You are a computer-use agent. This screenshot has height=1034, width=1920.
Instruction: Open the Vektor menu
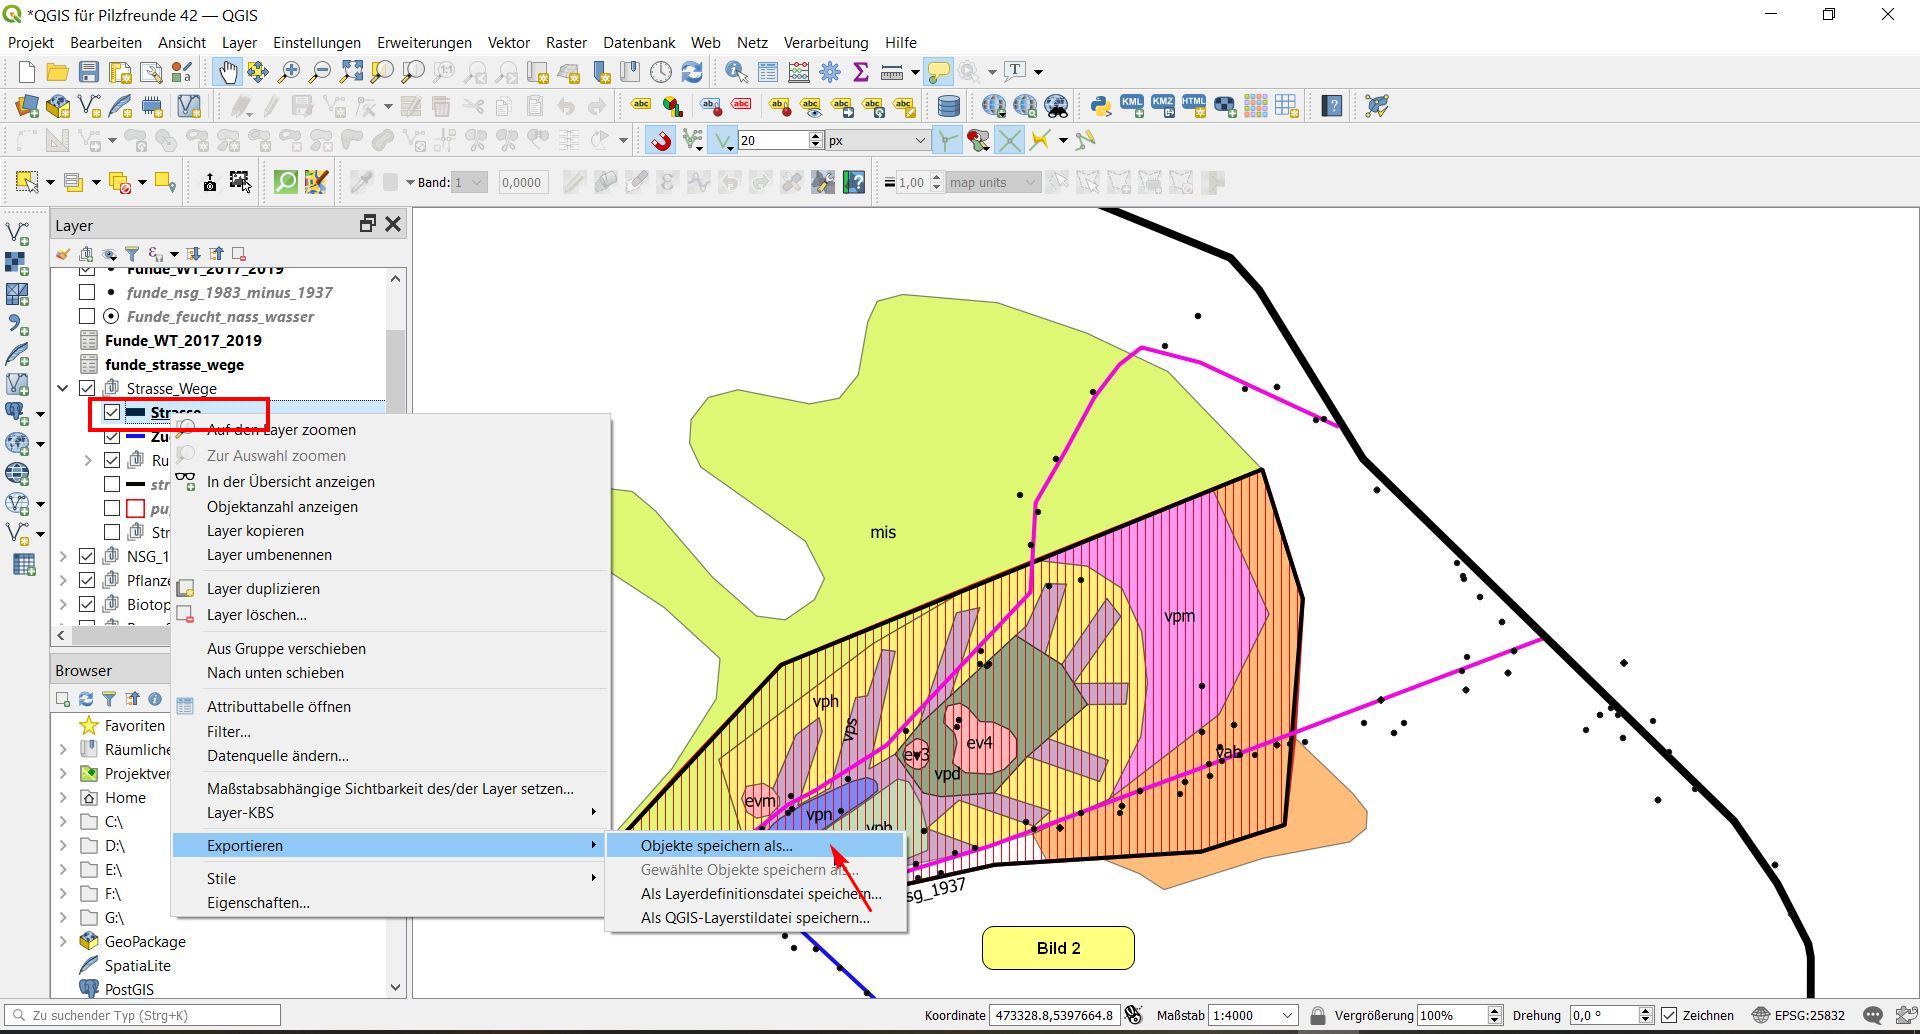(x=508, y=43)
